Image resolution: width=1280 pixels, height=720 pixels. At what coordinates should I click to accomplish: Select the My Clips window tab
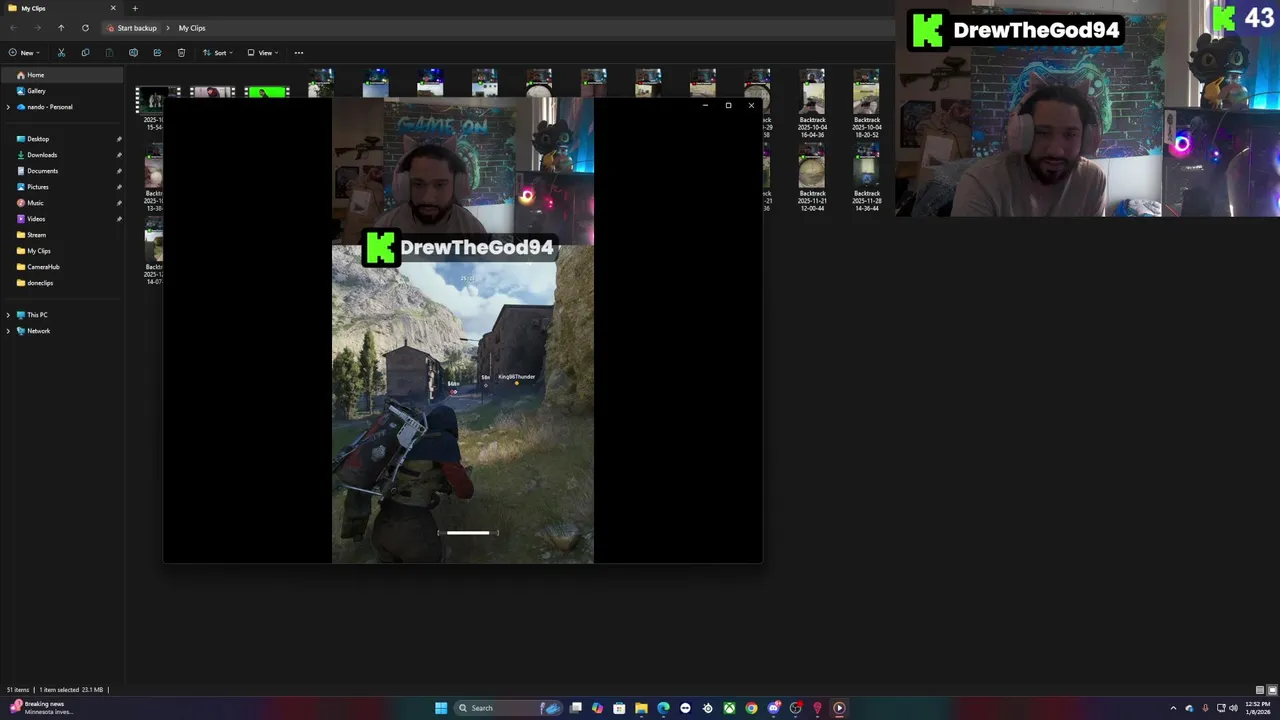(62, 8)
